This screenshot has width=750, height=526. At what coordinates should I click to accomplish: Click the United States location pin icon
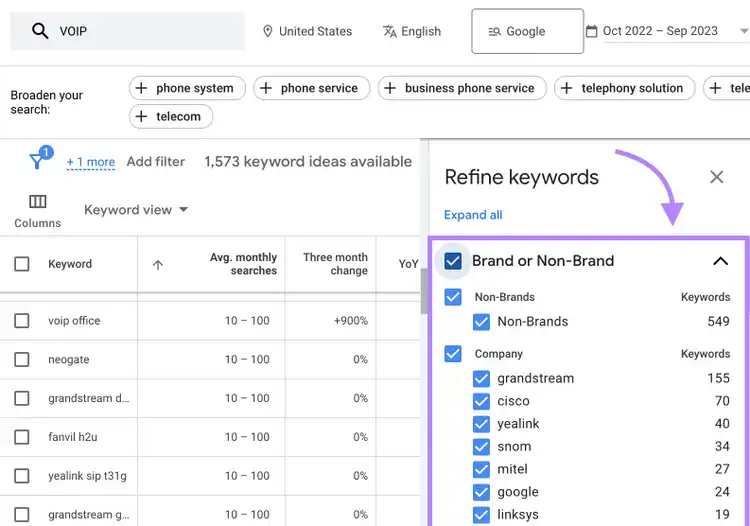[268, 32]
